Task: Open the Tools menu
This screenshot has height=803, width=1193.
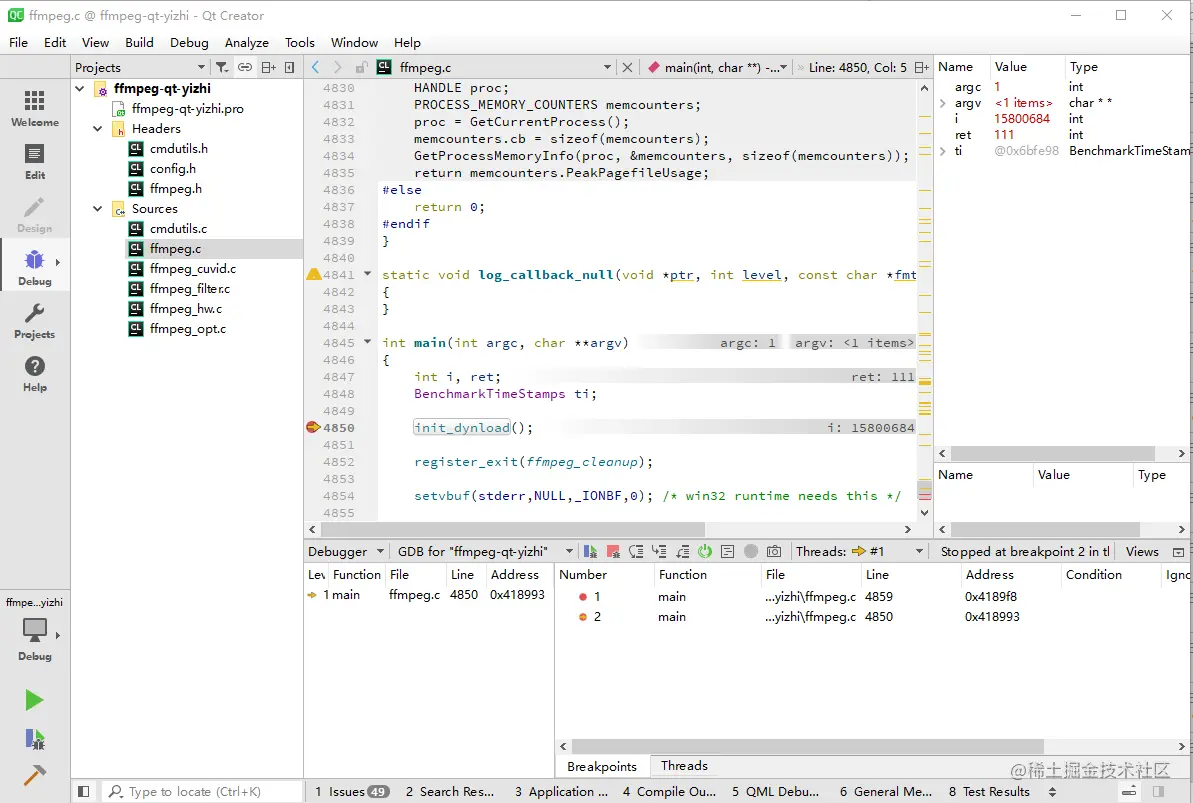Action: point(300,43)
